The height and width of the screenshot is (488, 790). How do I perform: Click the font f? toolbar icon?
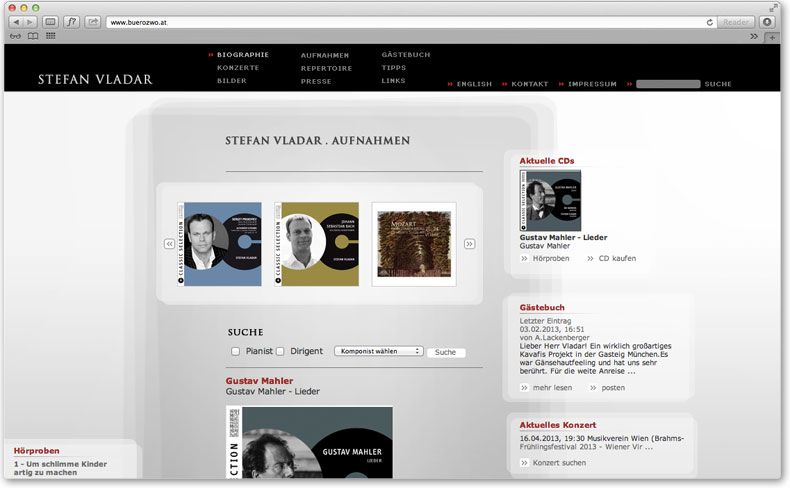tap(72, 22)
